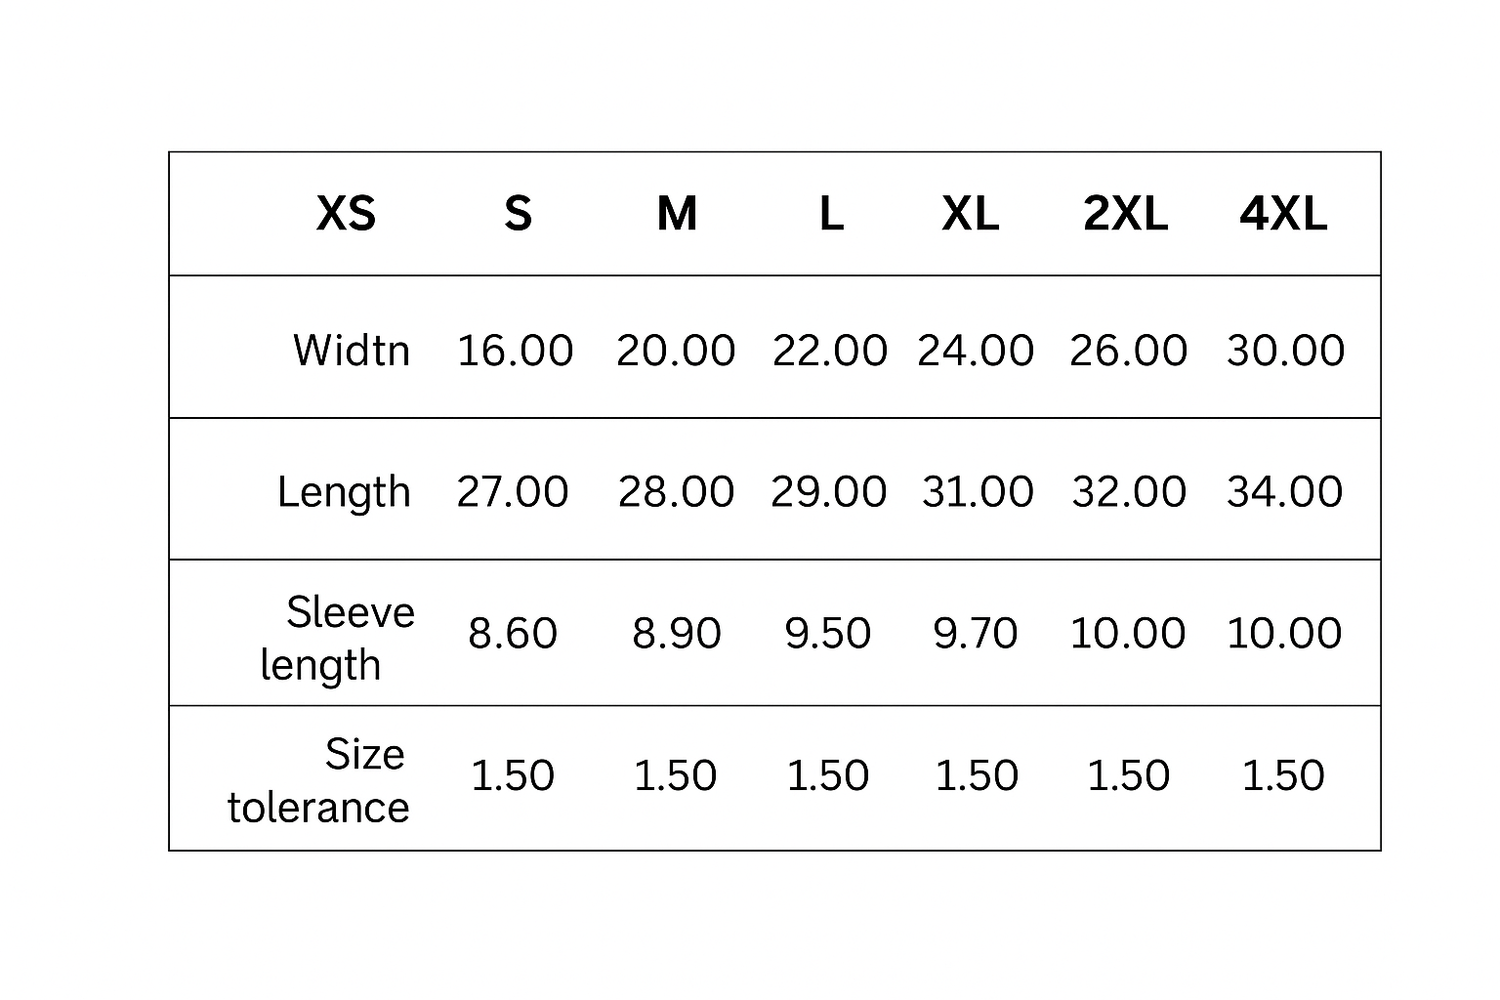Click the XL column header
Image resolution: width=1500 pixels, height=1000 pixels.
pyautogui.click(x=970, y=213)
